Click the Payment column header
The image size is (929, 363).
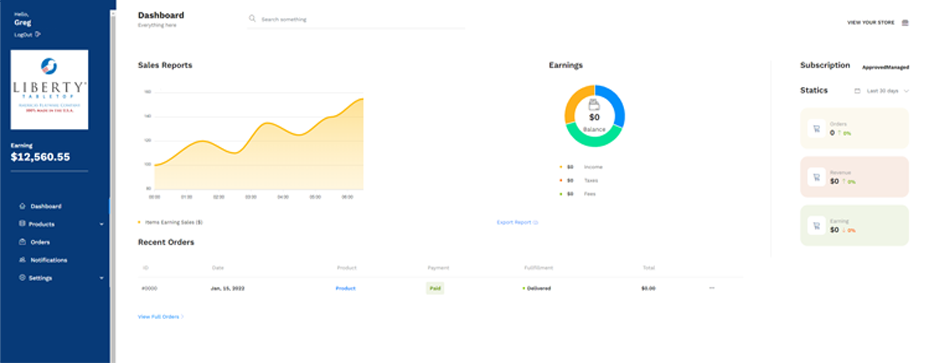click(x=438, y=268)
